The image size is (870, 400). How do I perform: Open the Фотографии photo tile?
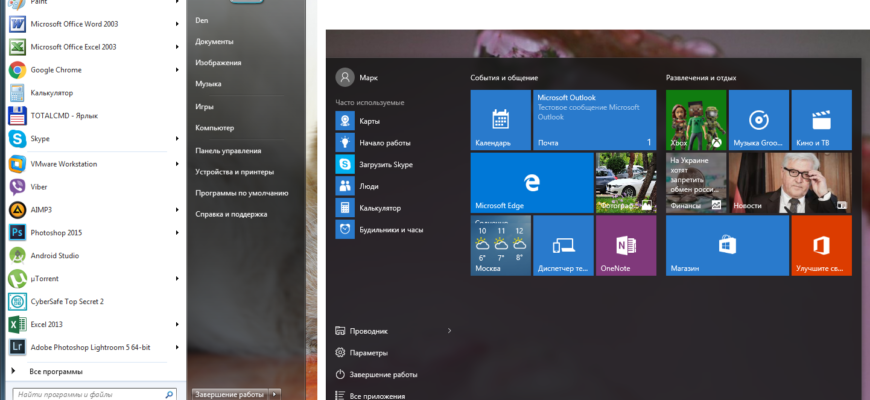click(x=626, y=183)
